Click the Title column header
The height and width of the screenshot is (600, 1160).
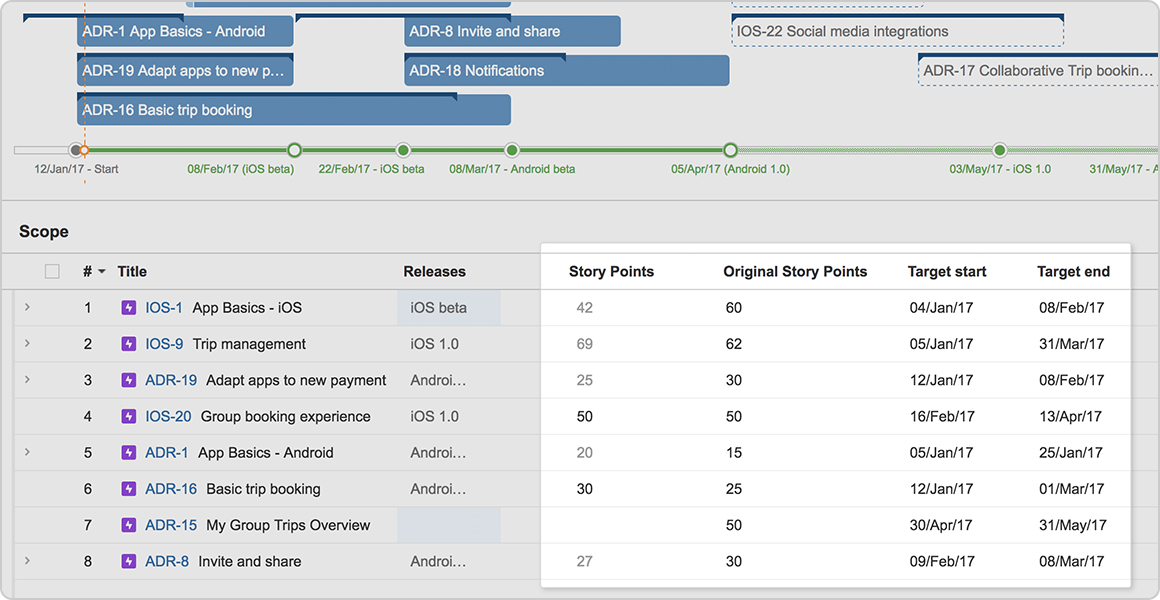point(132,272)
